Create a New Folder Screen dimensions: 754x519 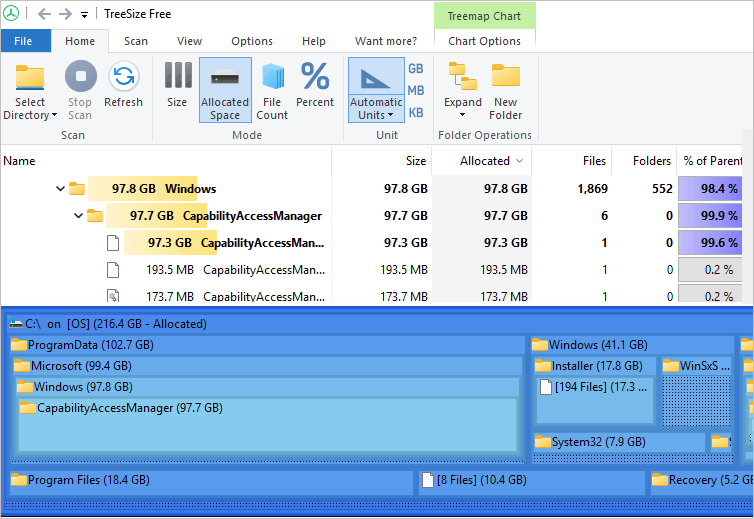point(505,91)
